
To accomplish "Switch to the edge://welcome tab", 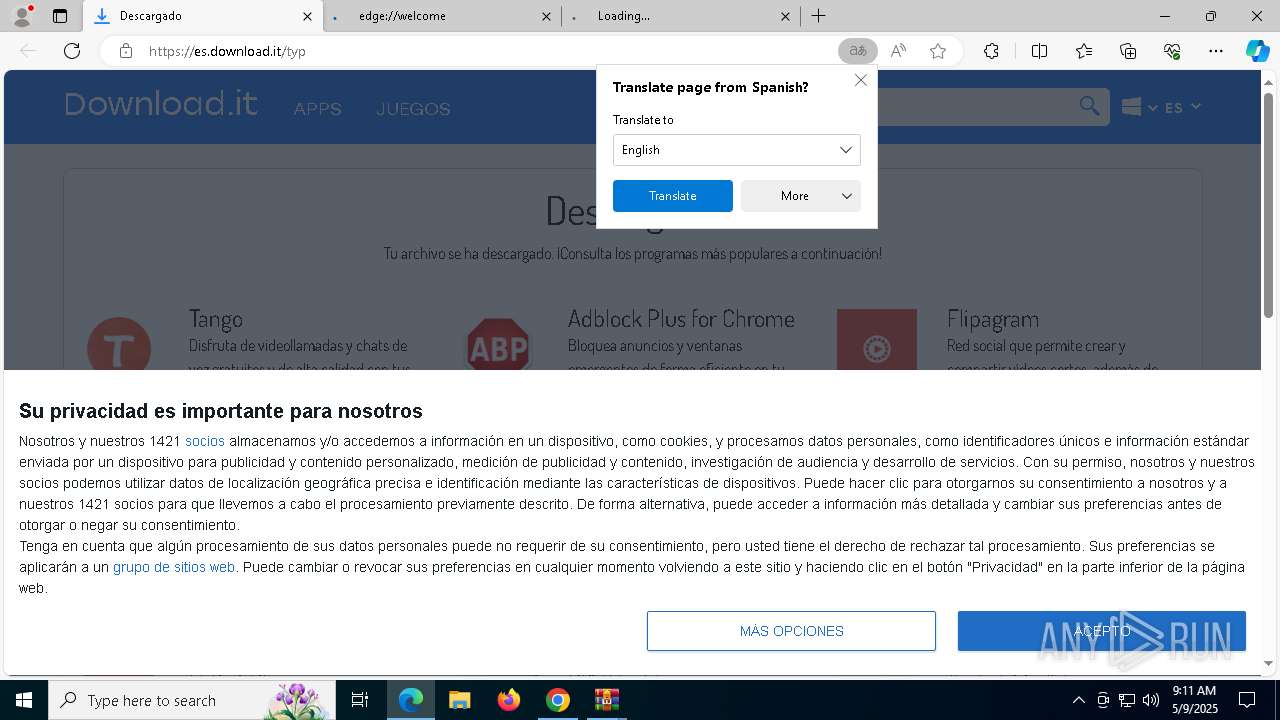I will pyautogui.click(x=441, y=16).
